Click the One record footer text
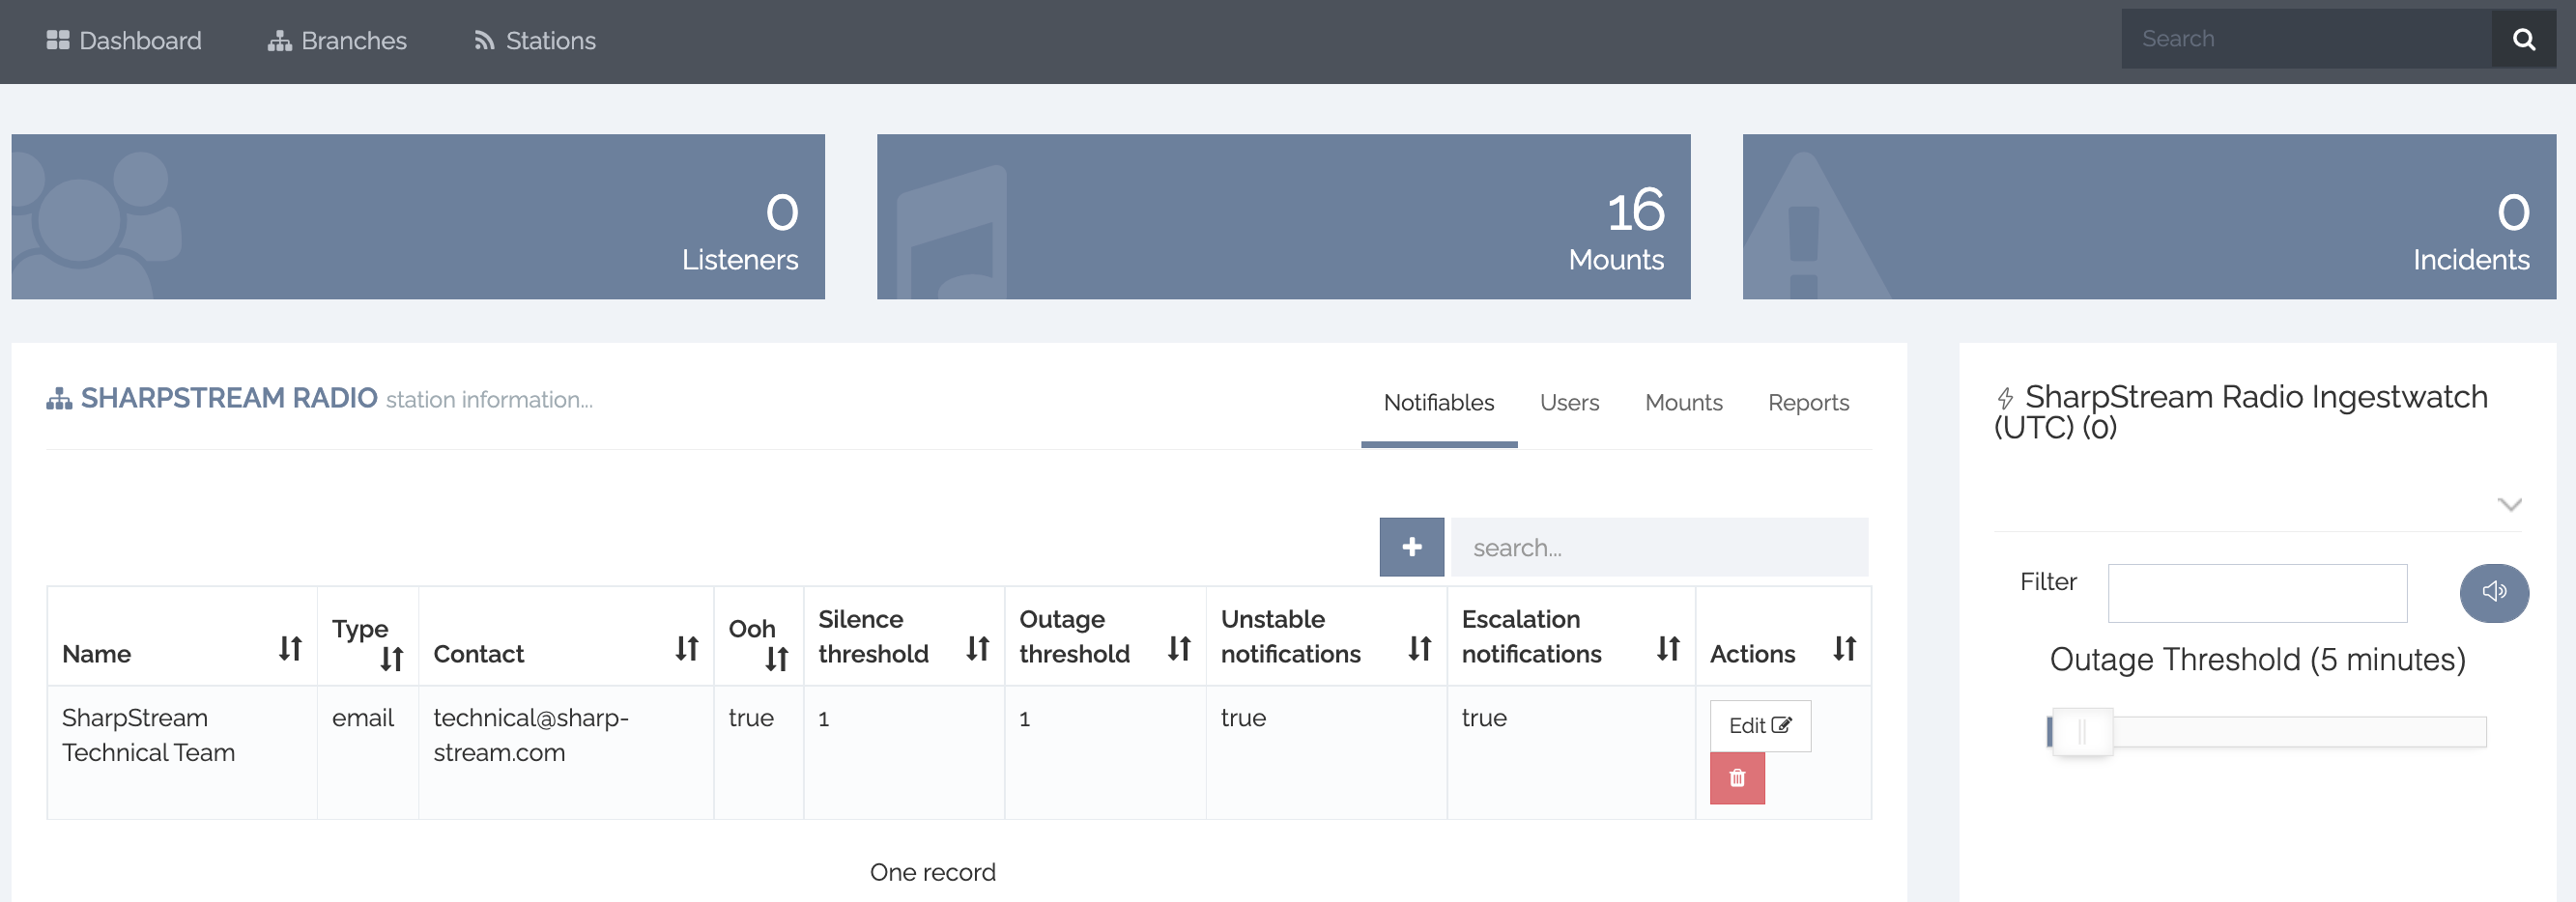The image size is (2576, 902). click(932, 872)
